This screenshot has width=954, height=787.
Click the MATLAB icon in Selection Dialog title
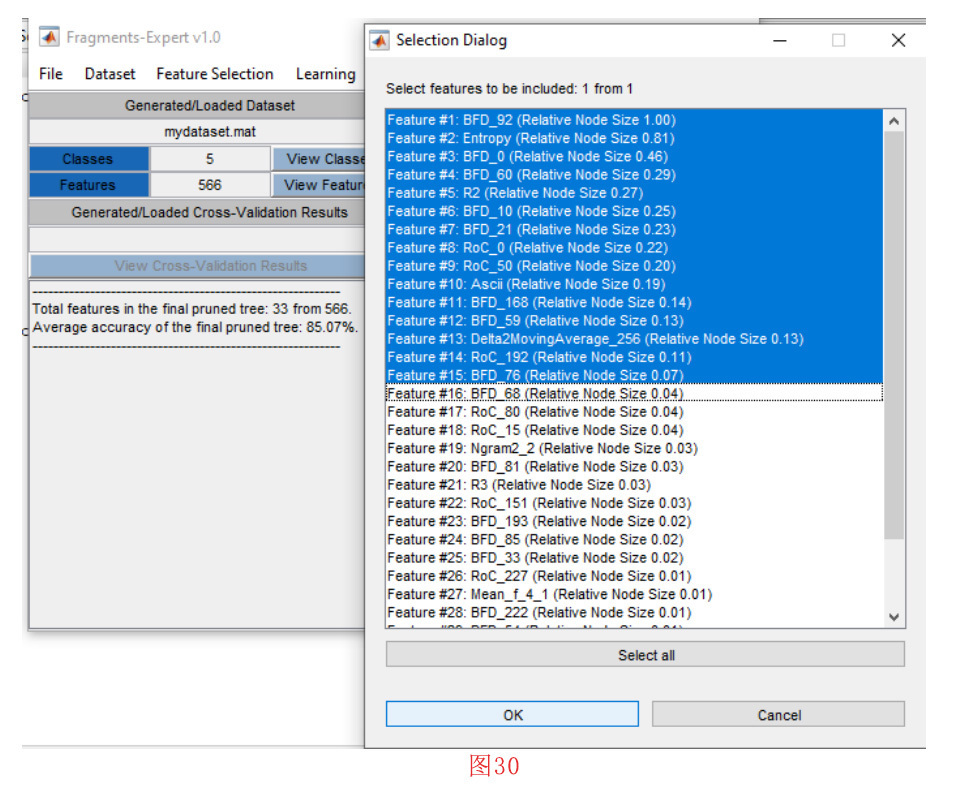tap(380, 41)
